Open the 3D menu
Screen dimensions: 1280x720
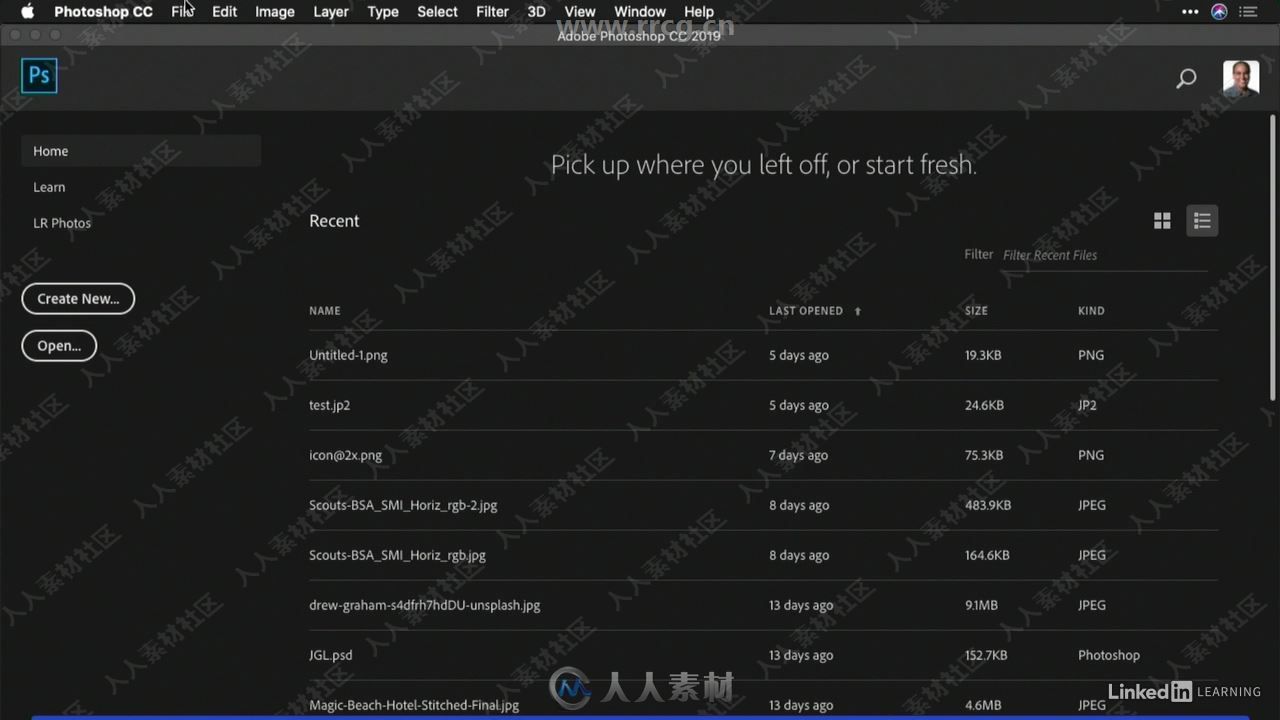coord(537,12)
